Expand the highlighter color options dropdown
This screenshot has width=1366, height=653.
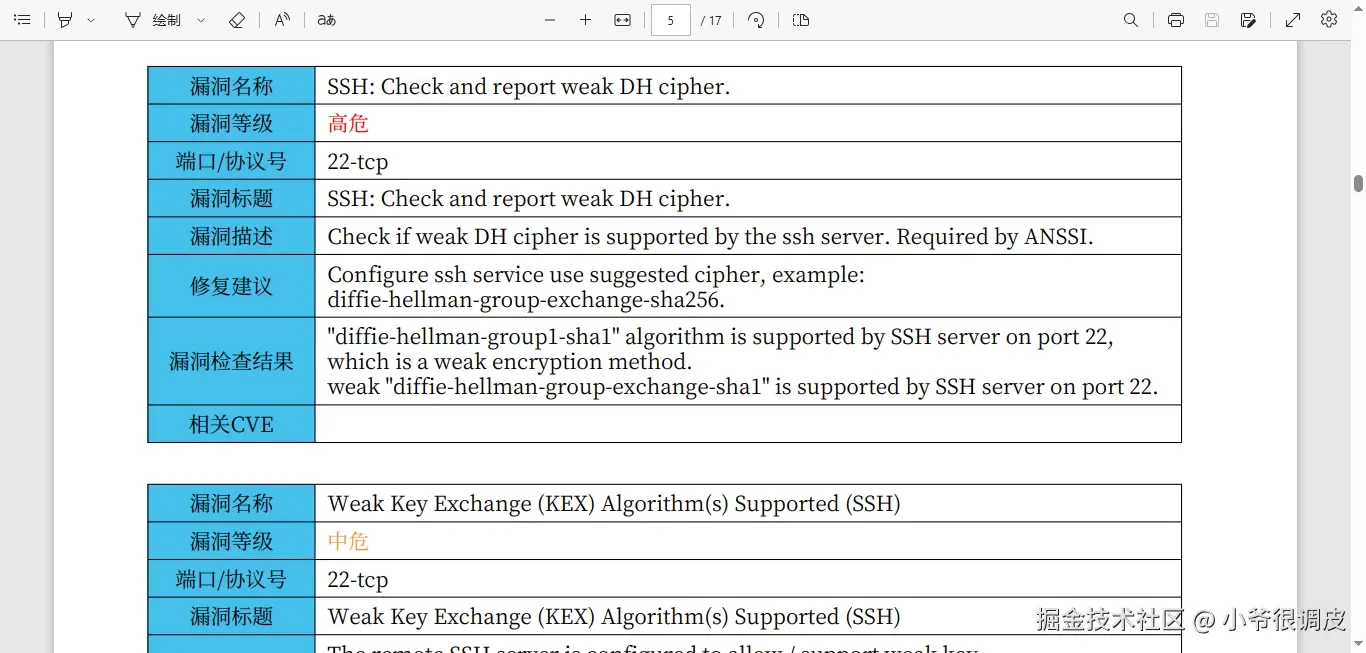coord(91,20)
